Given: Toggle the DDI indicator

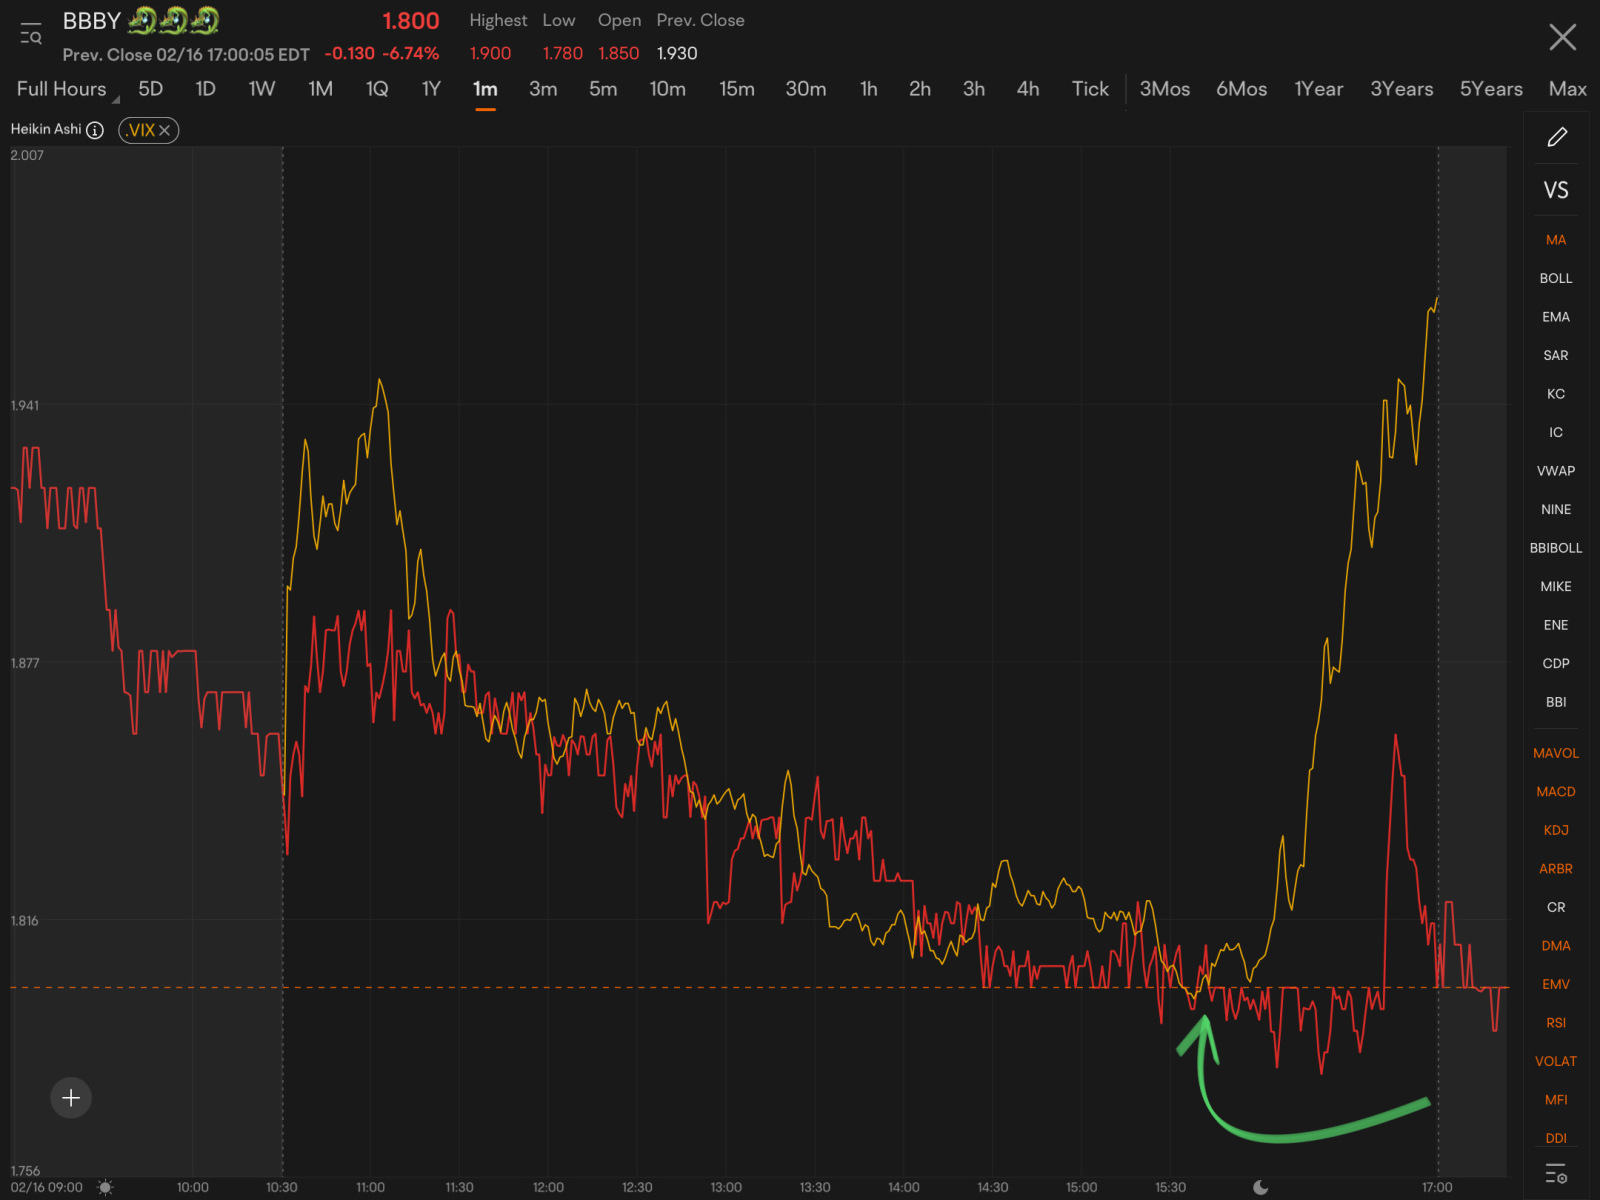Looking at the screenshot, I should coord(1556,1138).
